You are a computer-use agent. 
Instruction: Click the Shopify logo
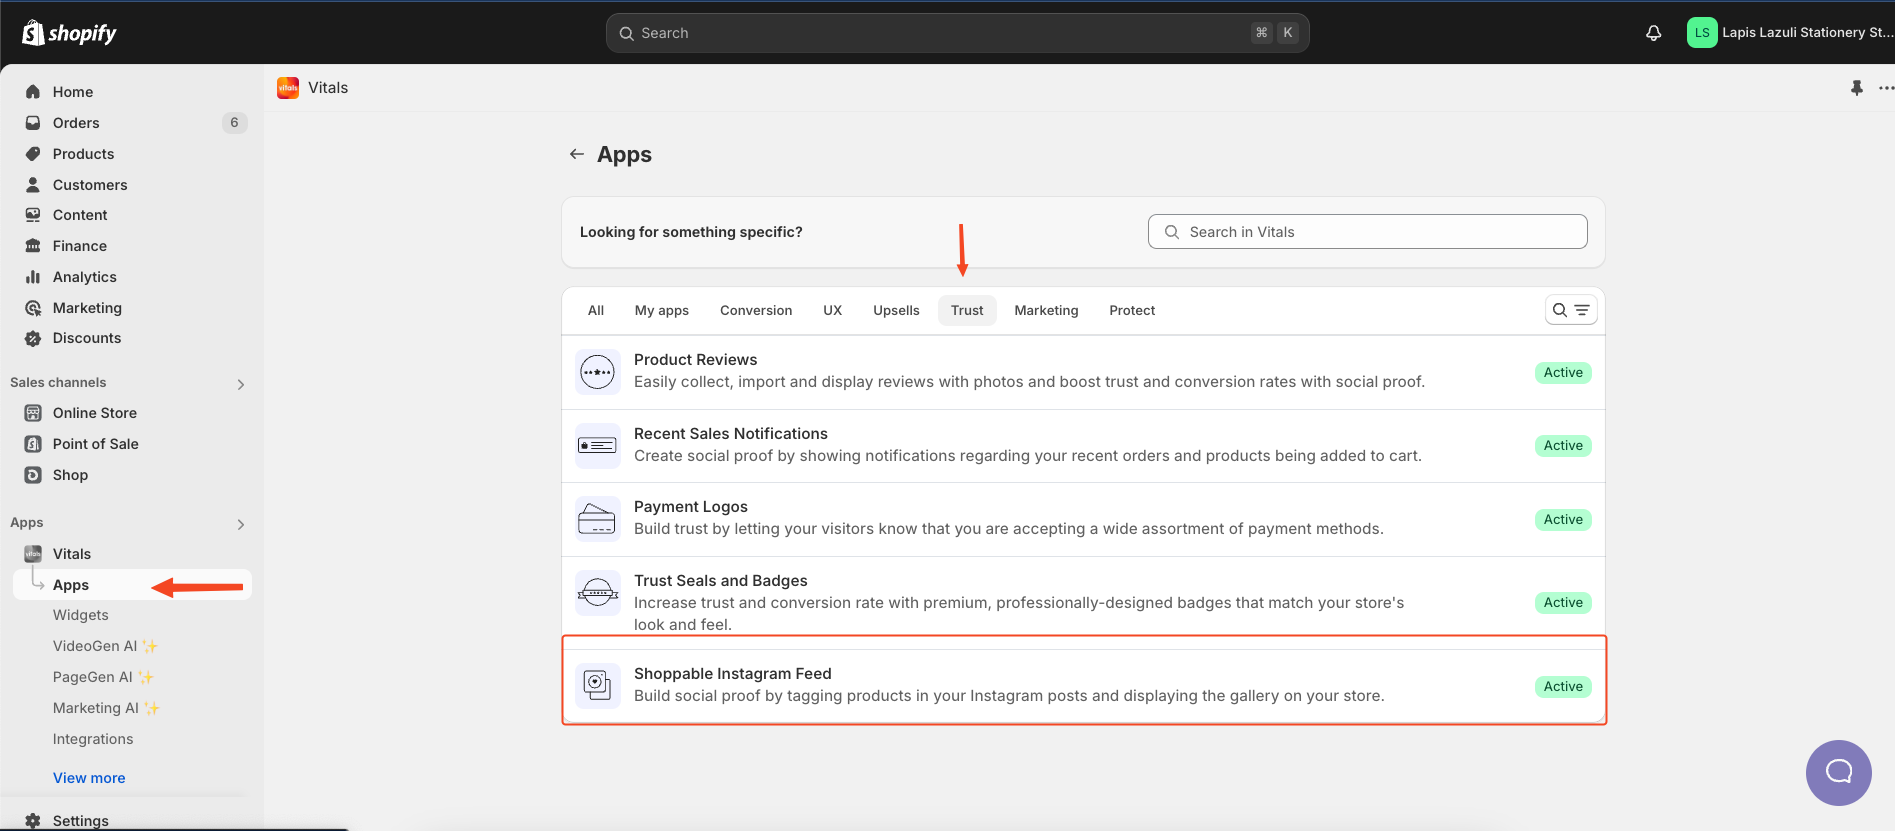click(69, 33)
